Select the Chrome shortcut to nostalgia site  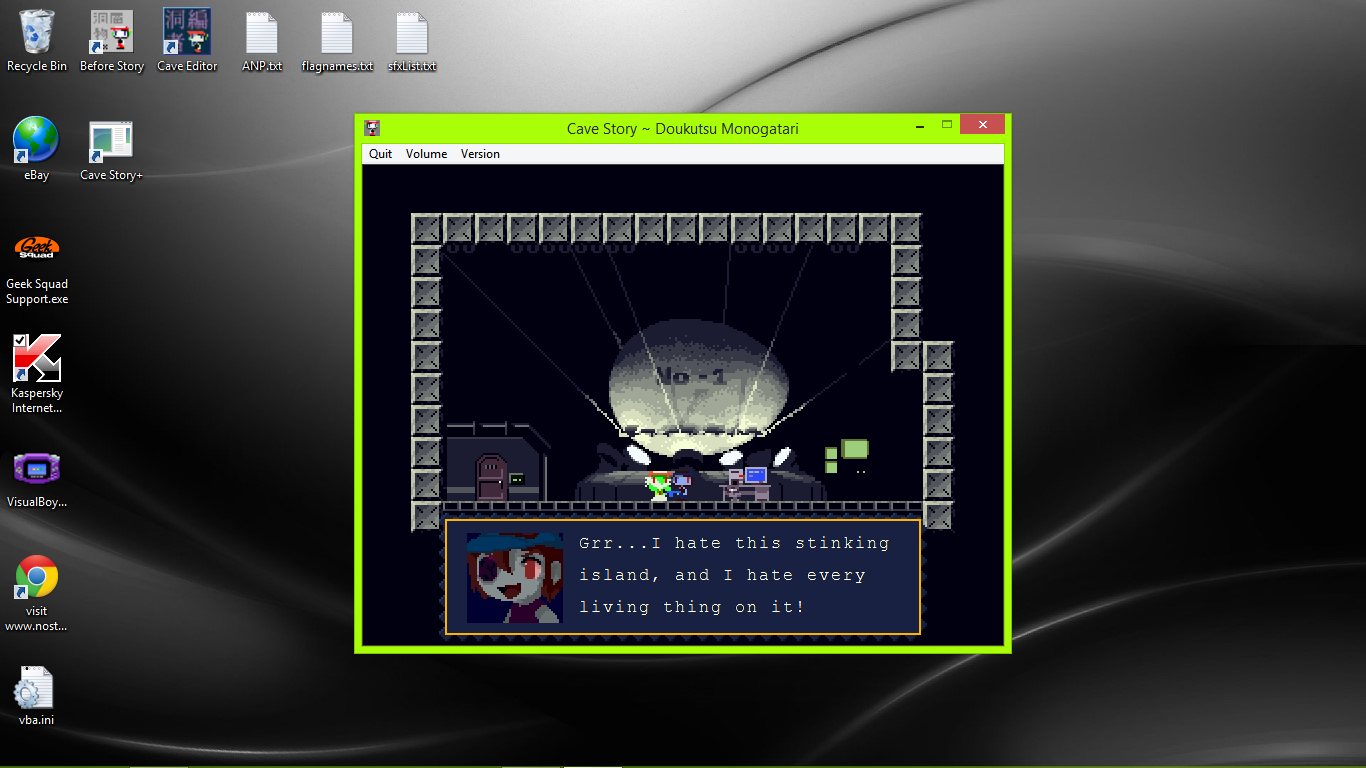[37, 594]
